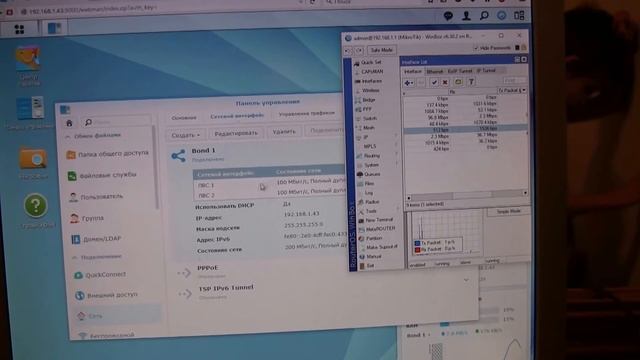Image resolution: width=640 pixels, height=360 pixels.
Task: Click Удалить button
Action: tap(284, 131)
